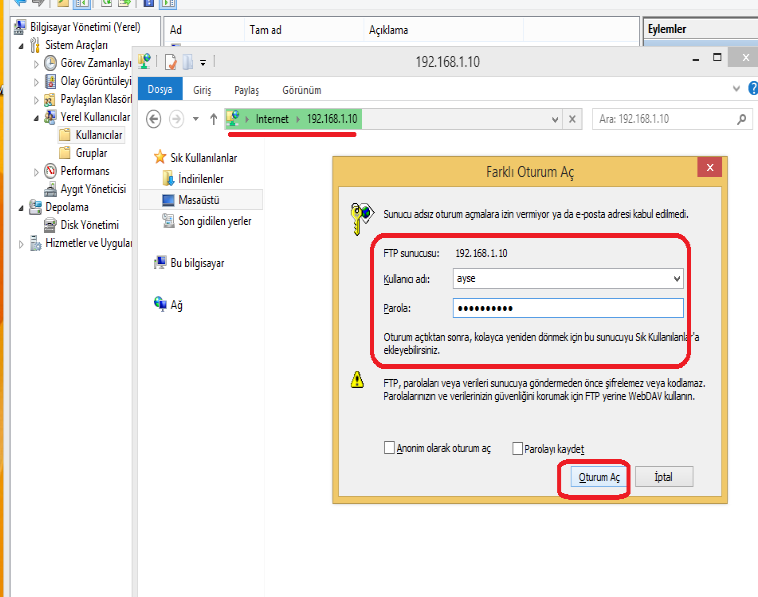Click the Back arrow navigation icon
The height and width of the screenshot is (597, 758).
153,119
